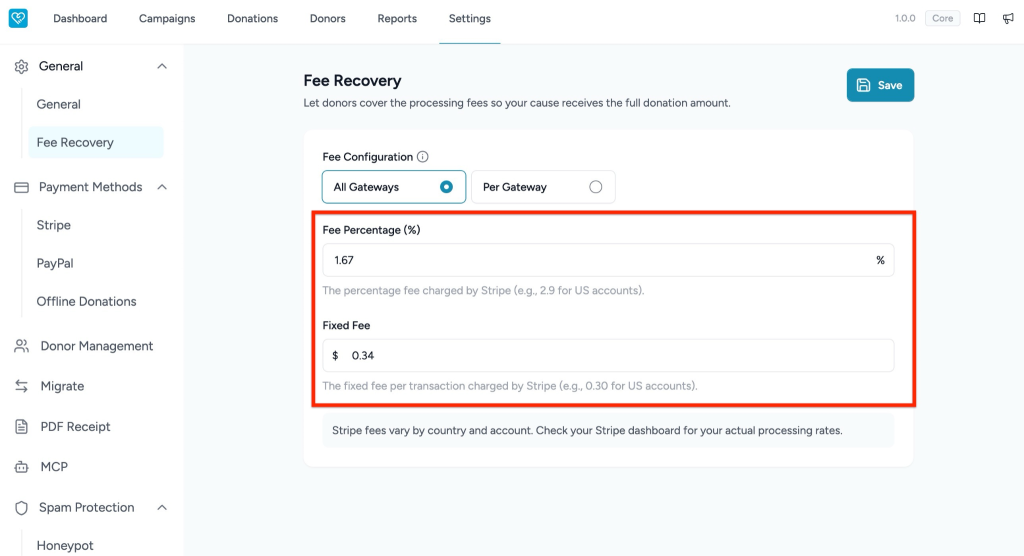Click the Payment Methods card icon

[22, 188]
